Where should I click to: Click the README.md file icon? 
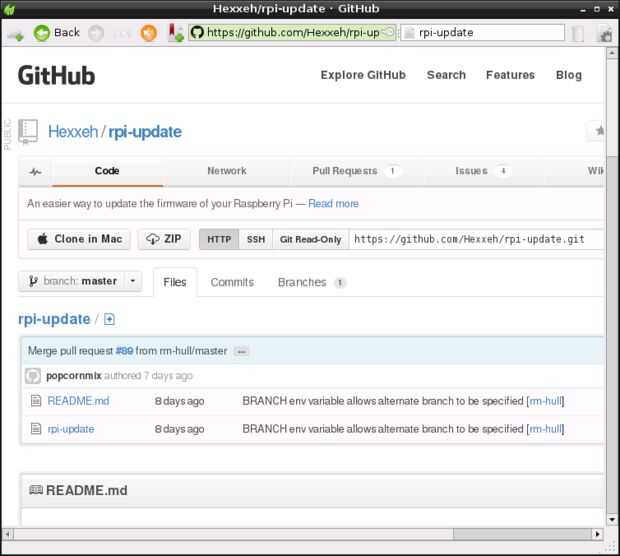click(36, 401)
